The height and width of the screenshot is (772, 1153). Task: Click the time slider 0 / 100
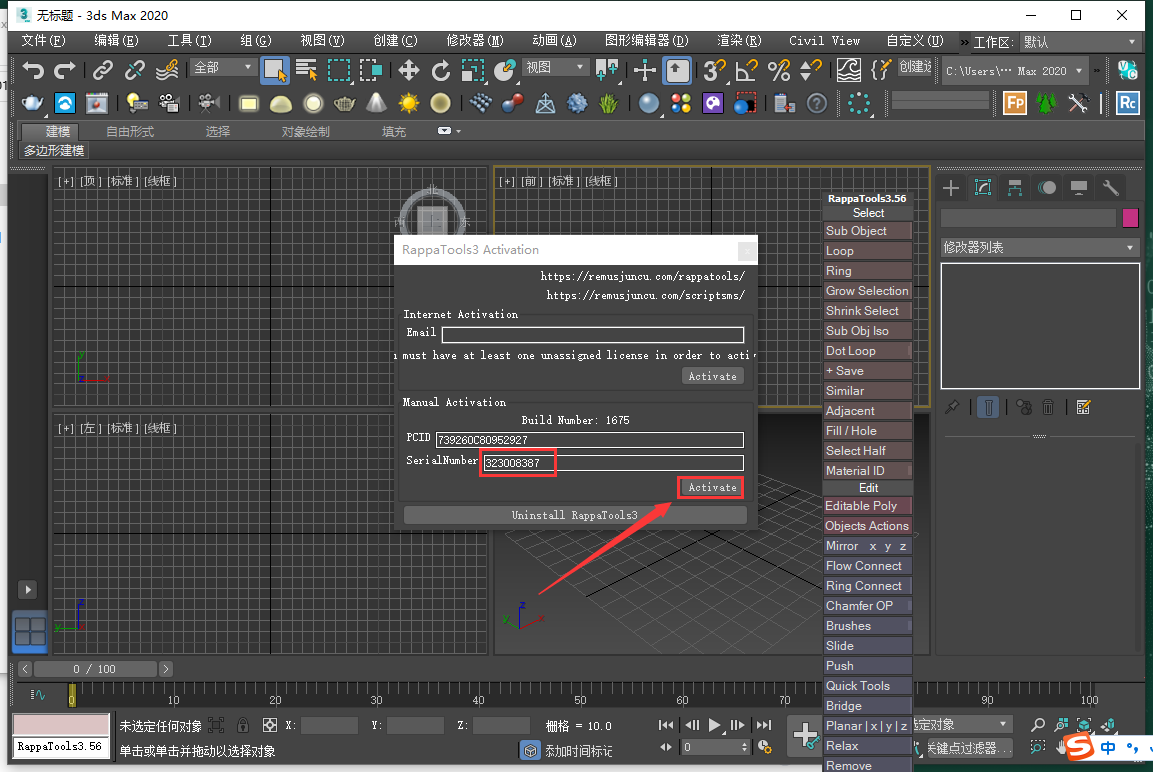point(95,669)
